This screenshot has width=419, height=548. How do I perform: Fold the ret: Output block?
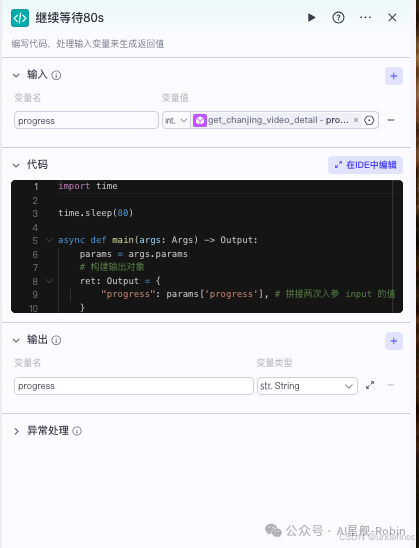pos(49,281)
